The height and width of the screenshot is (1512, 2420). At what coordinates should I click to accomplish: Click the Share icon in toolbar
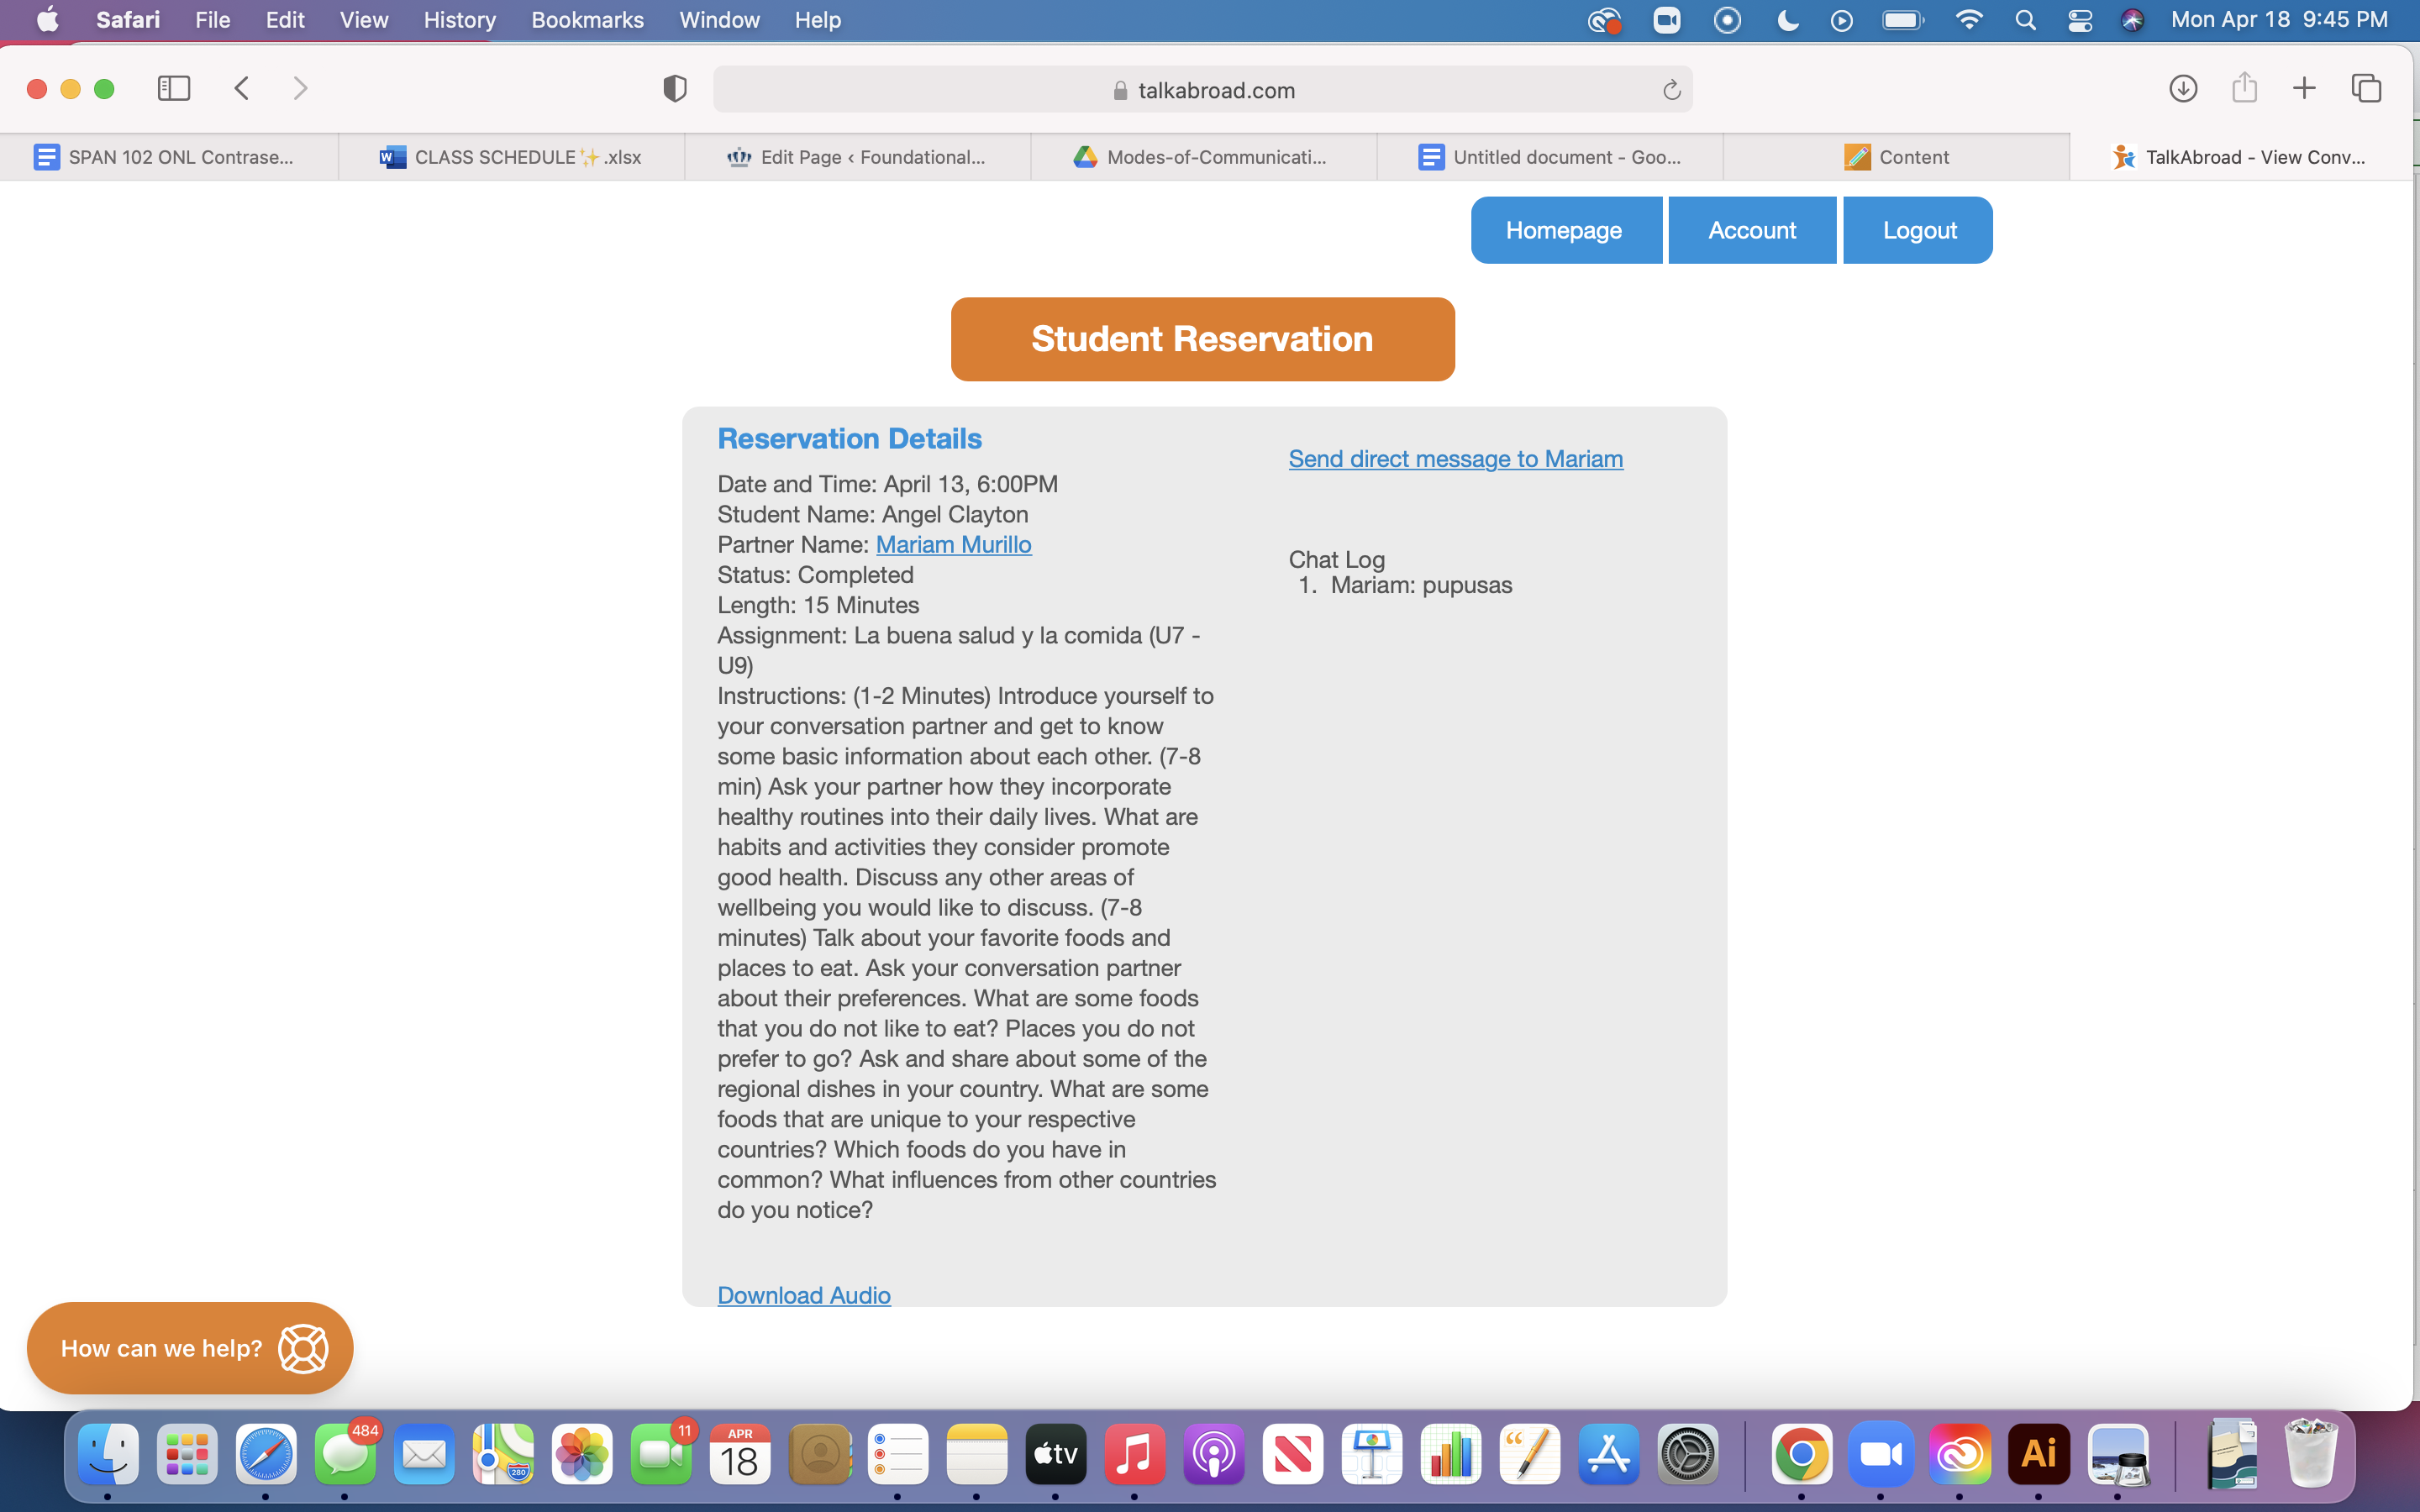[2244, 88]
